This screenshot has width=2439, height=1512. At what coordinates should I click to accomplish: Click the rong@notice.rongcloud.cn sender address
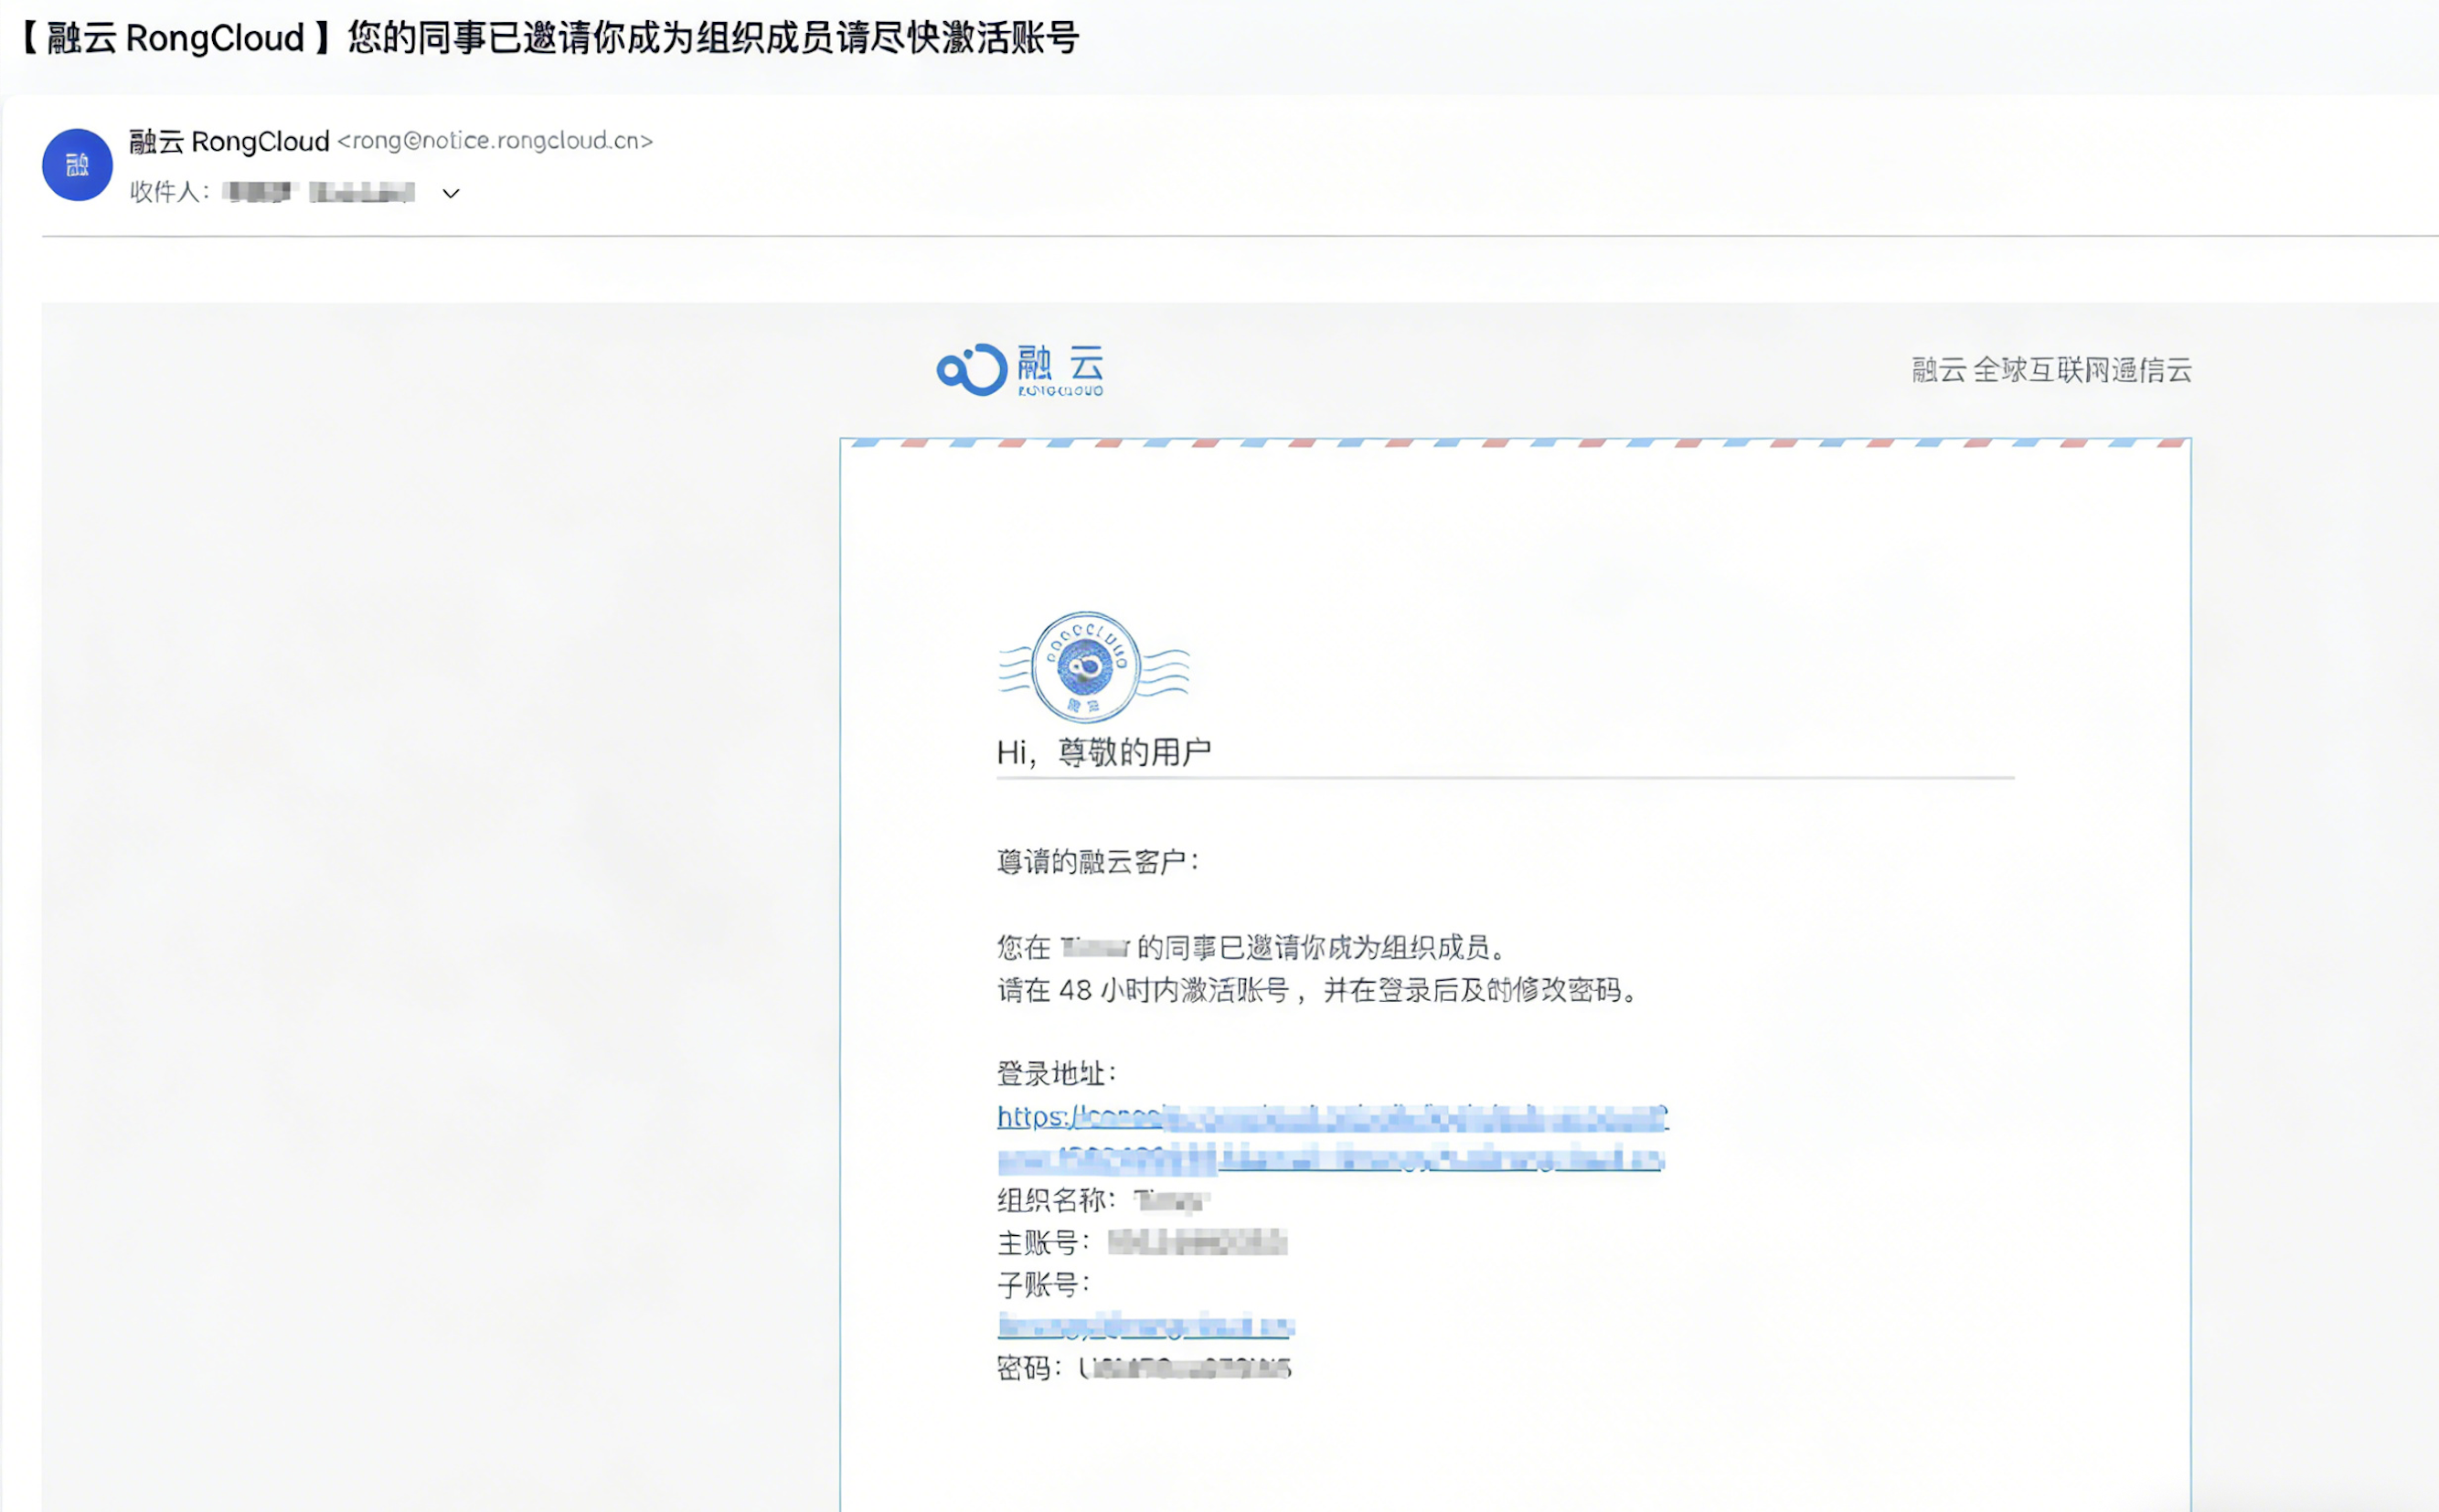pos(495,141)
